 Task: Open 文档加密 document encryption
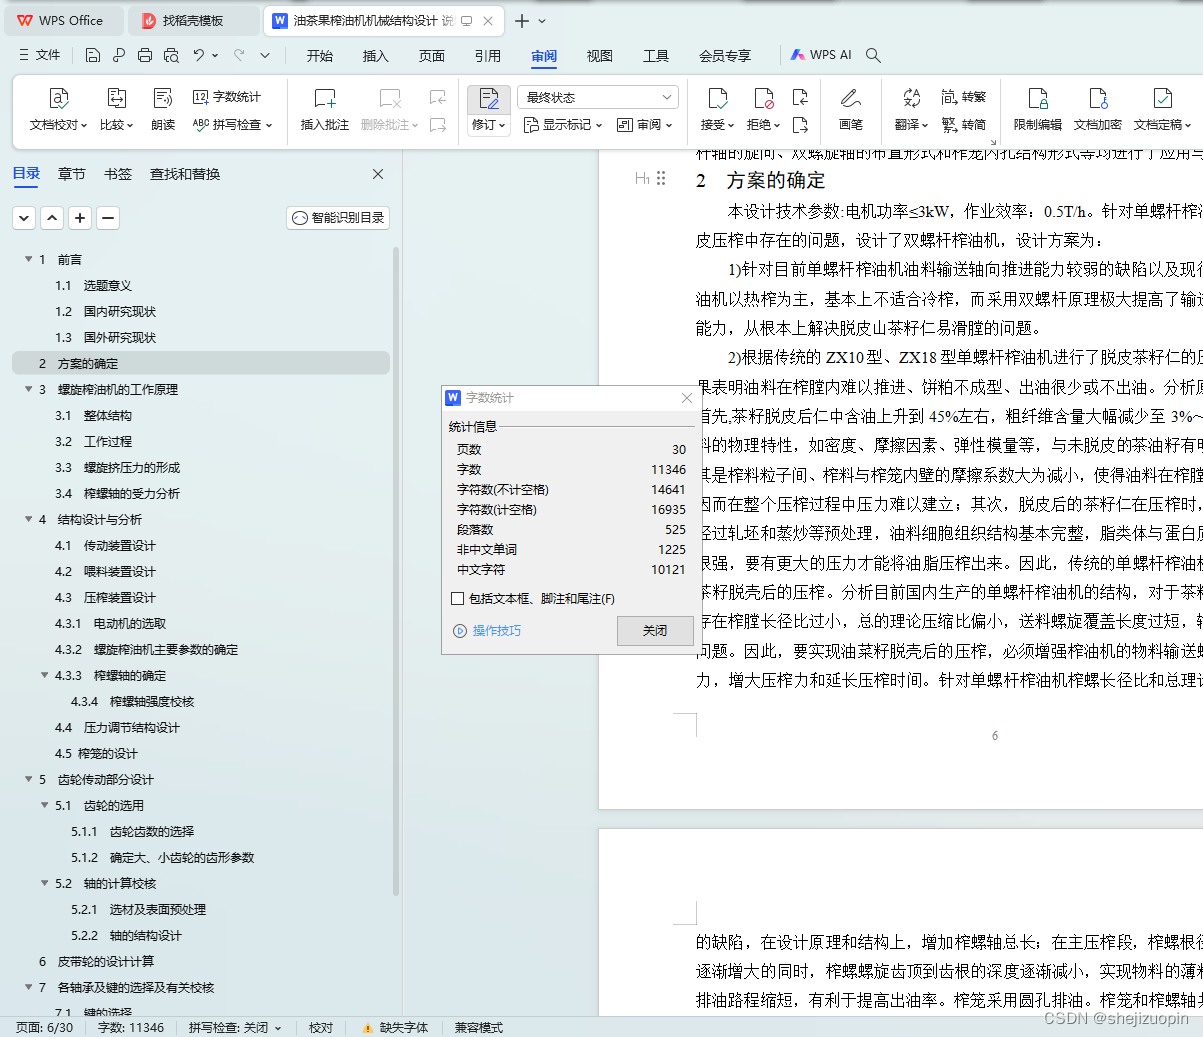(1098, 110)
